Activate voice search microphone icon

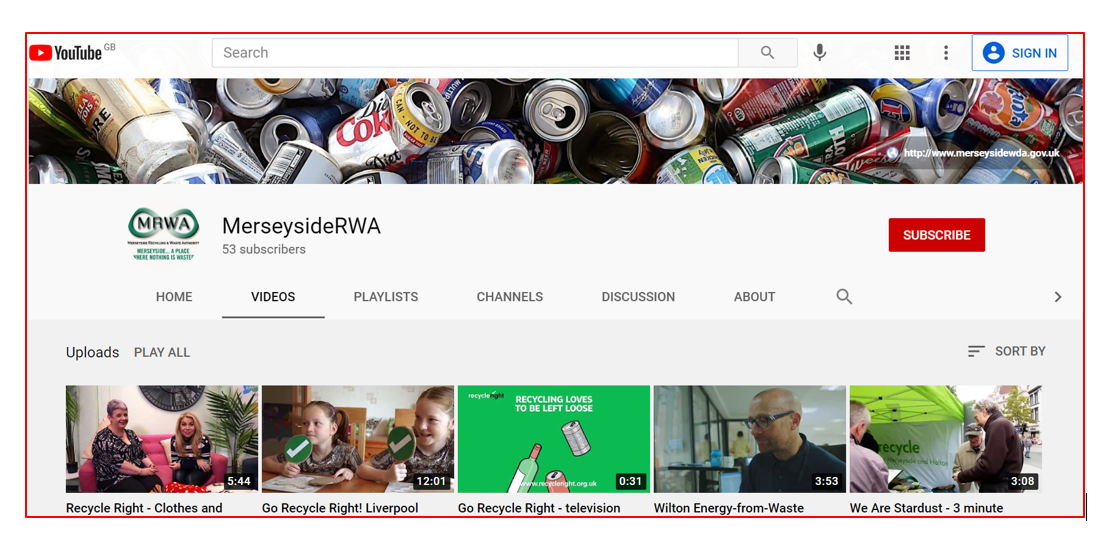[820, 52]
